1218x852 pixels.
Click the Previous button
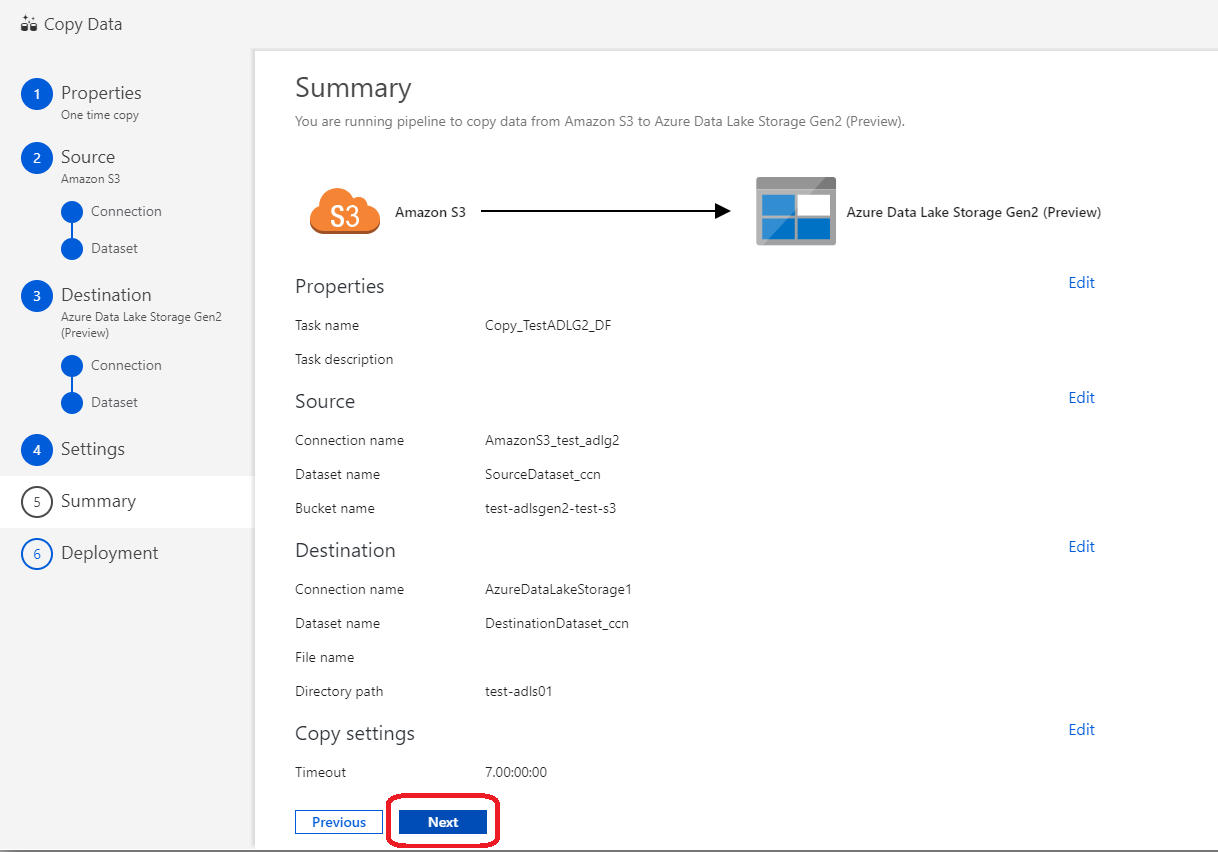(x=338, y=821)
